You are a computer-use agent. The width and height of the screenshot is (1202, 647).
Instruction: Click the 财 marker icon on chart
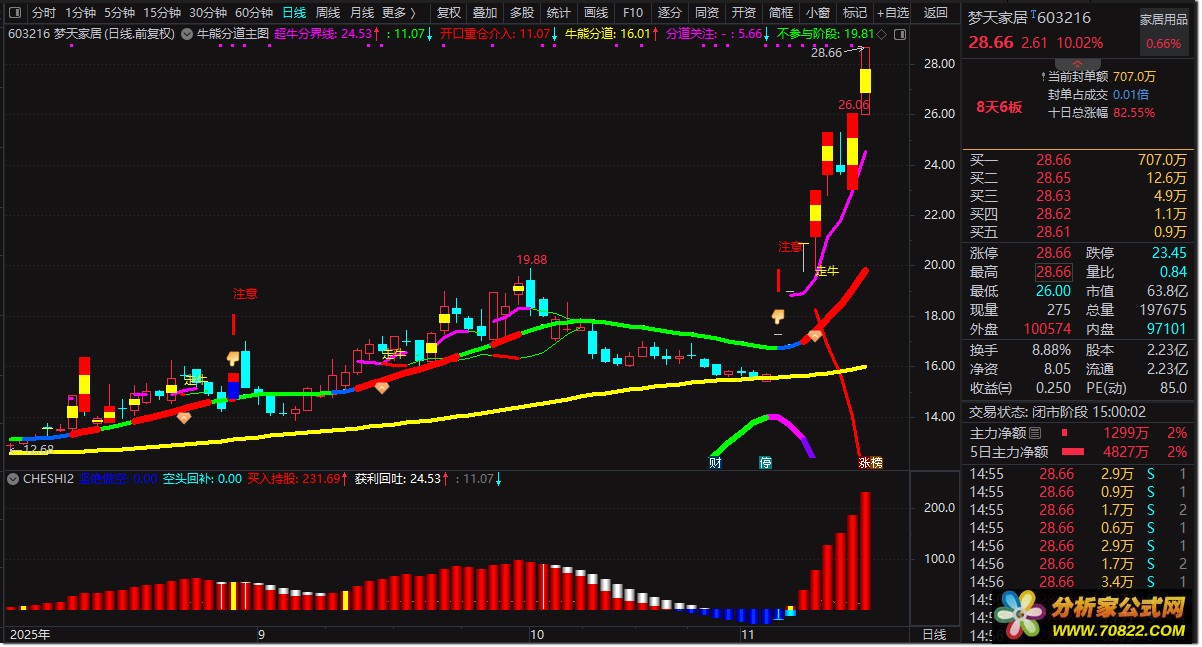715,463
